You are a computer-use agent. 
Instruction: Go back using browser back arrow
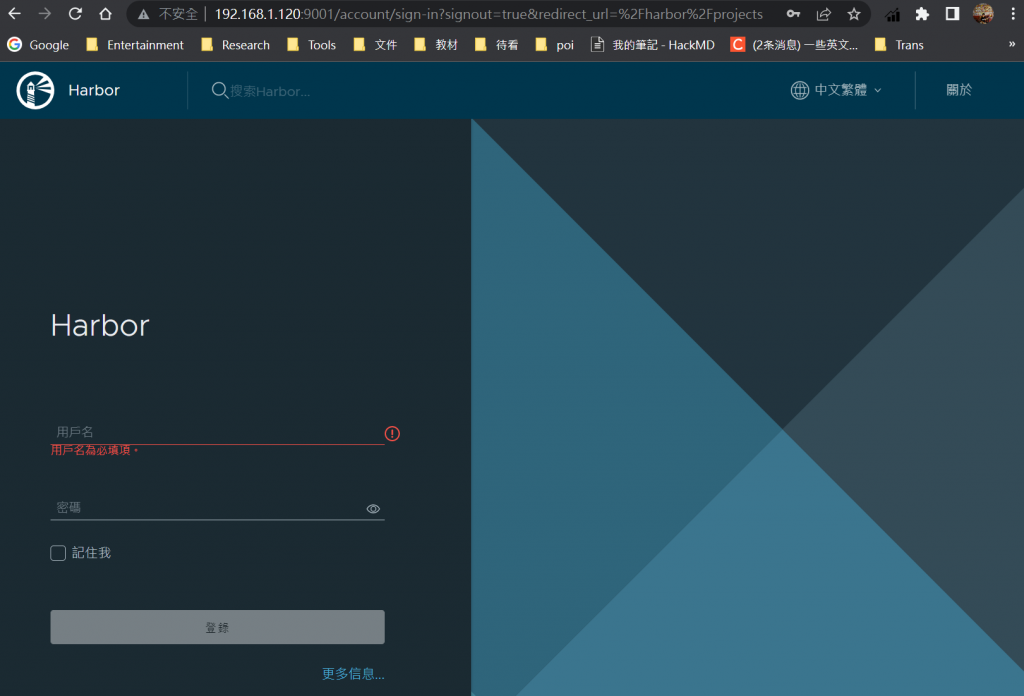point(14,14)
